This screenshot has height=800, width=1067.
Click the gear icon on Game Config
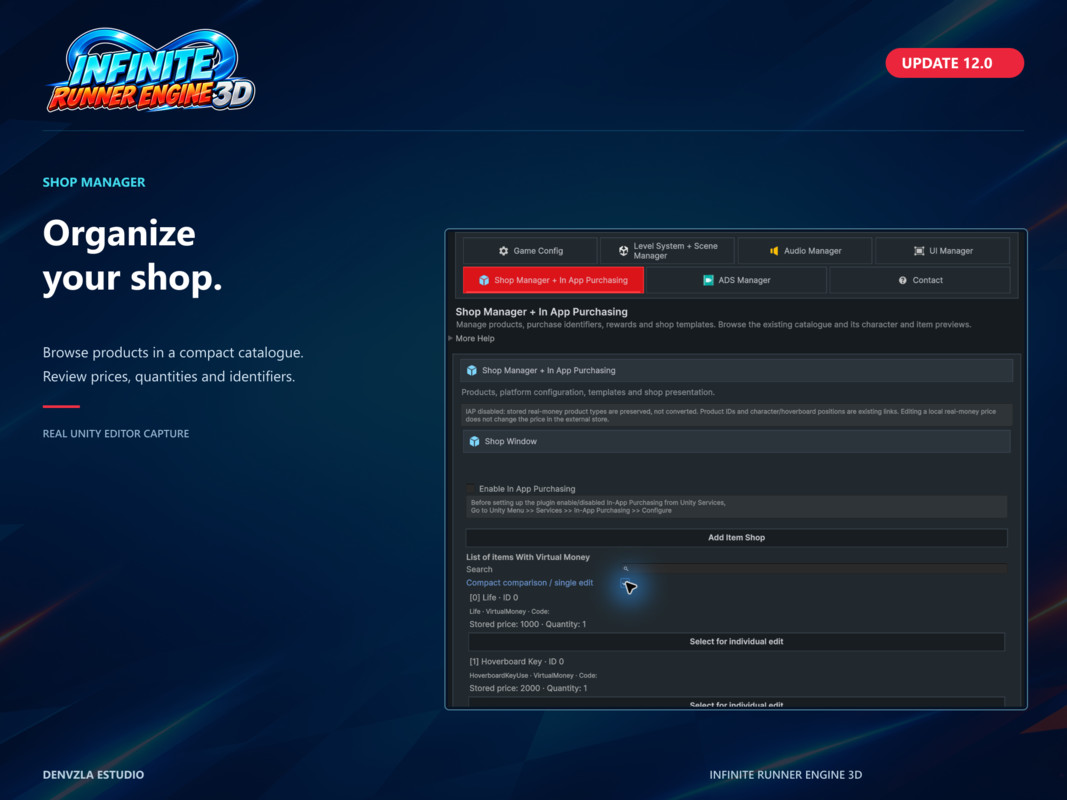click(504, 251)
